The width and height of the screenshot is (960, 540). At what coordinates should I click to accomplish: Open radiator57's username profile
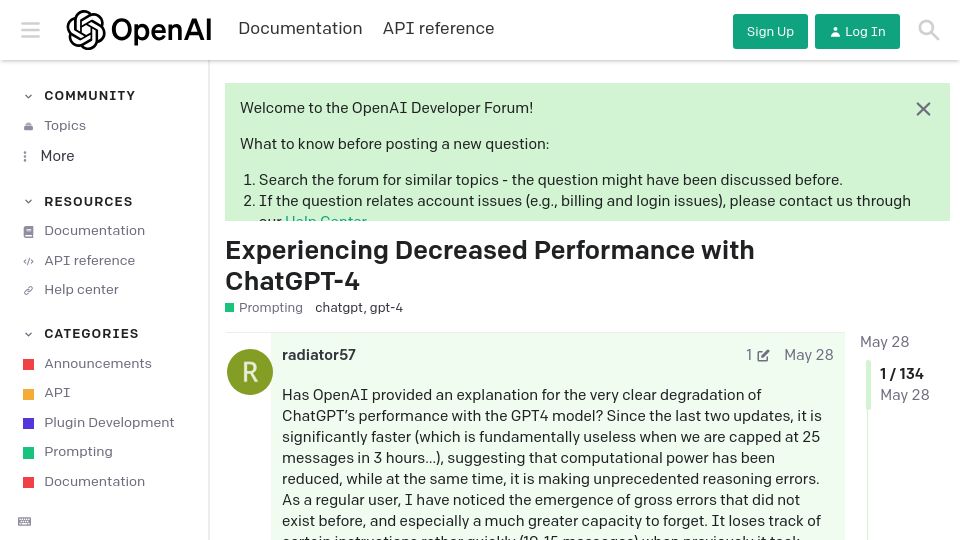click(318, 355)
